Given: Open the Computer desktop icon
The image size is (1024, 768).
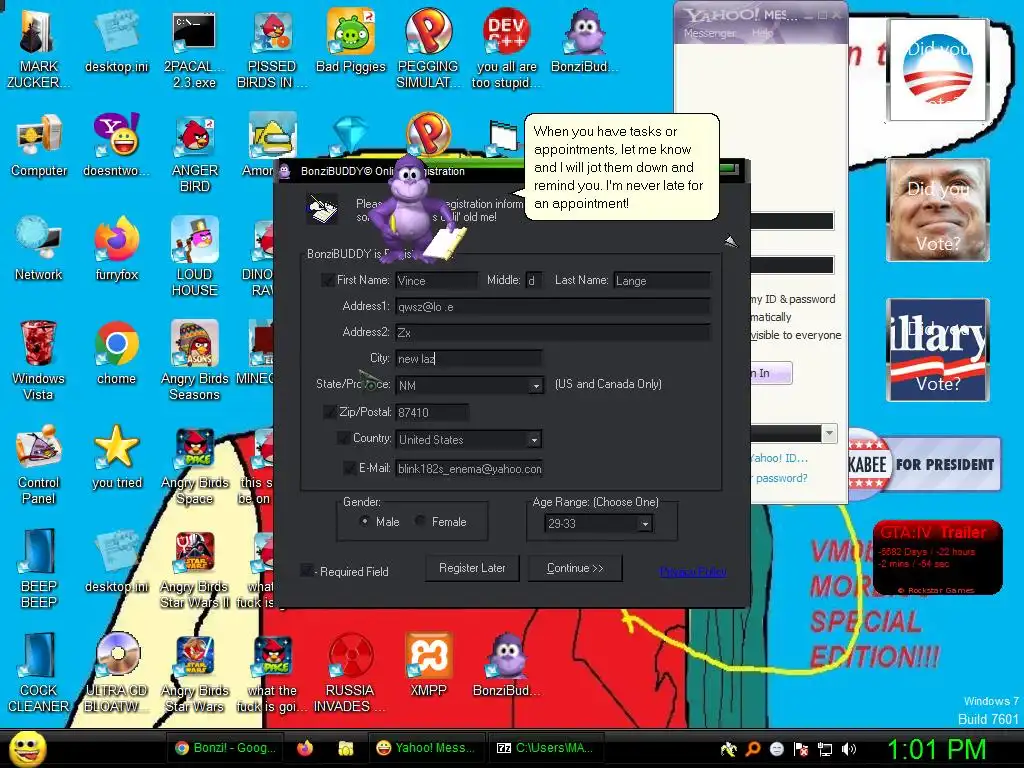Looking at the screenshot, I should pos(39,145).
